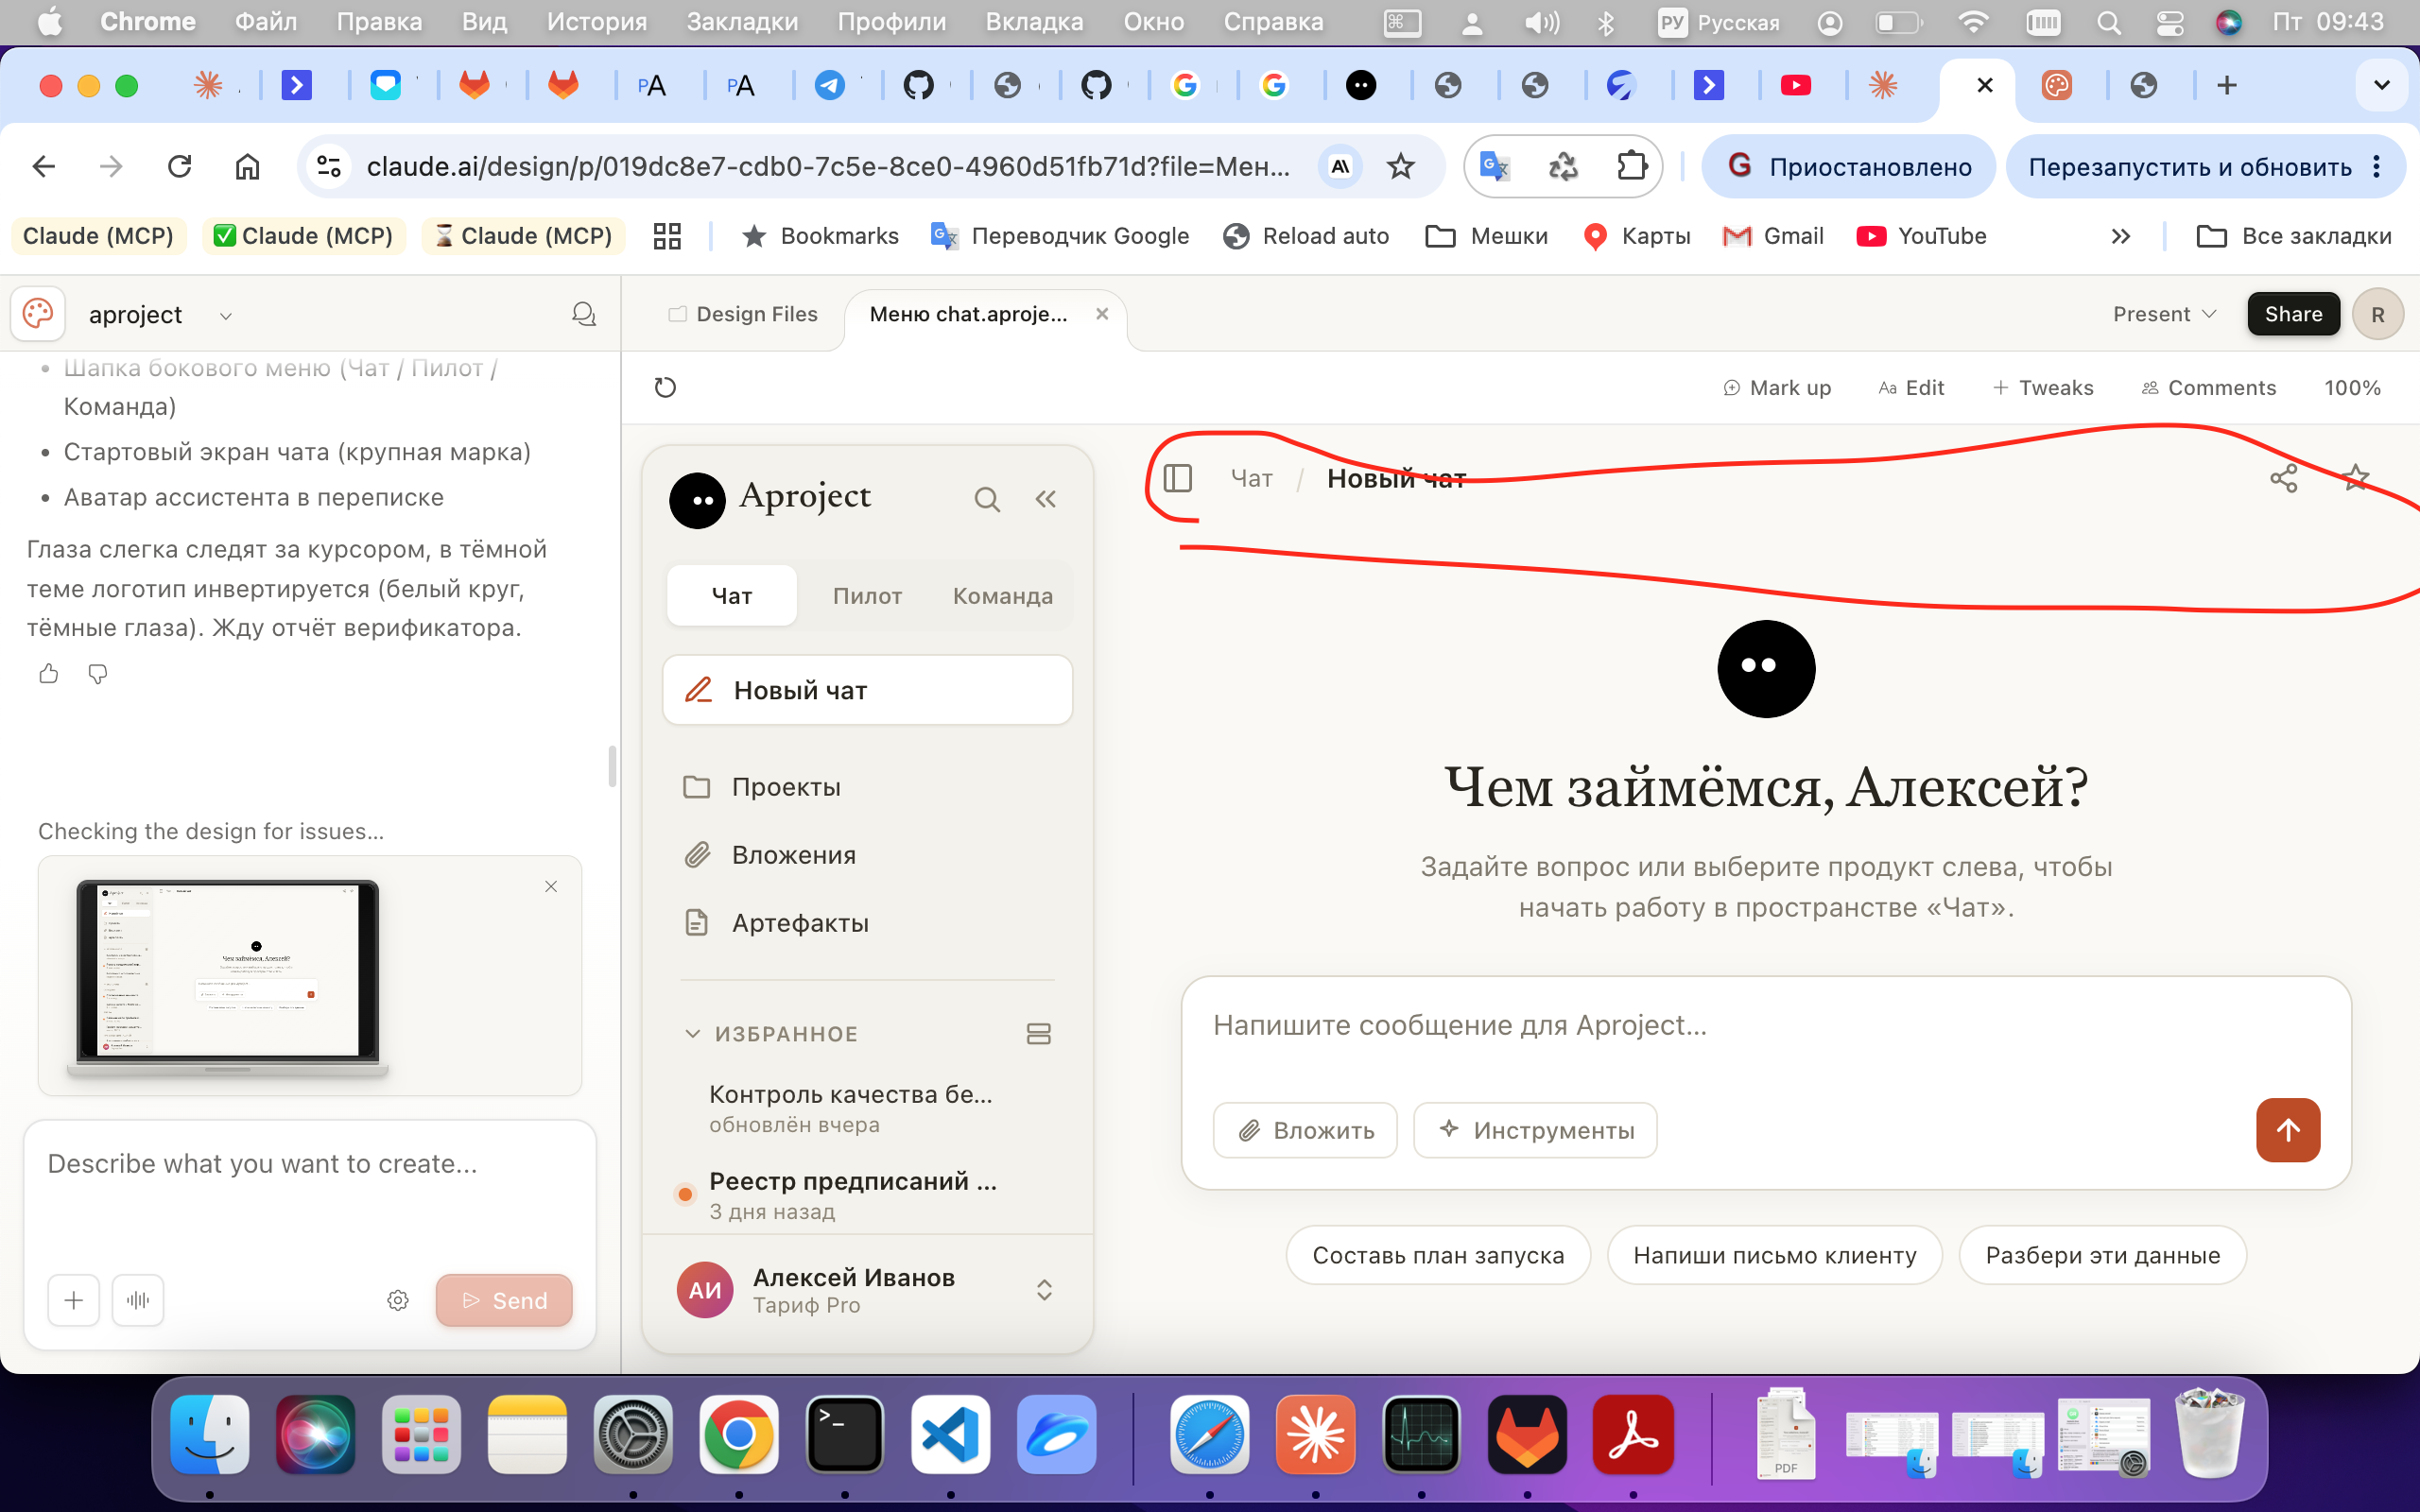The image size is (2420, 1512).
Task: Click the Google Translate extension icon
Action: pos(1494,166)
